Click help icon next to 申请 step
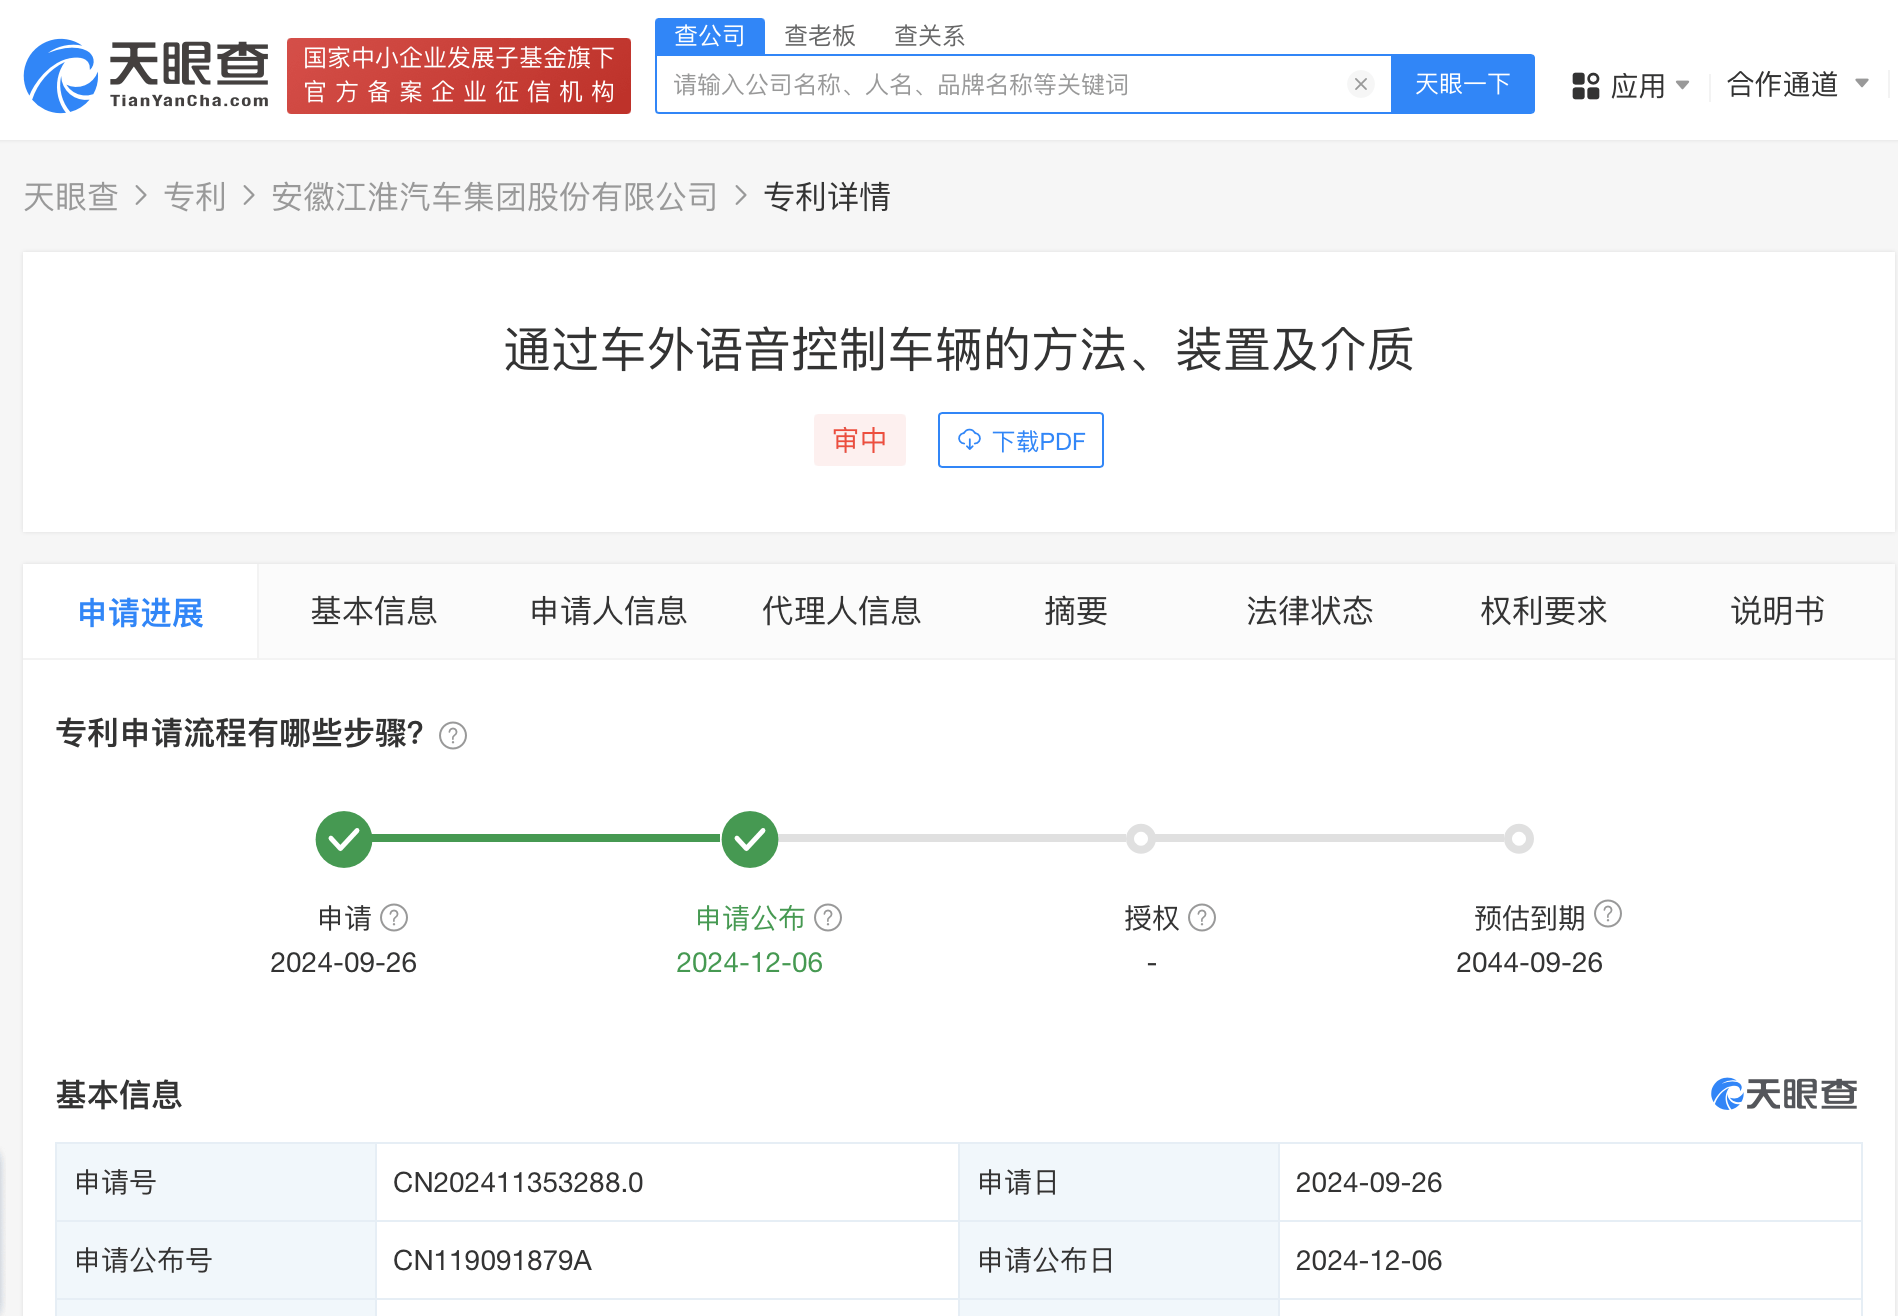1898x1316 pixels. tap(395, 917)
